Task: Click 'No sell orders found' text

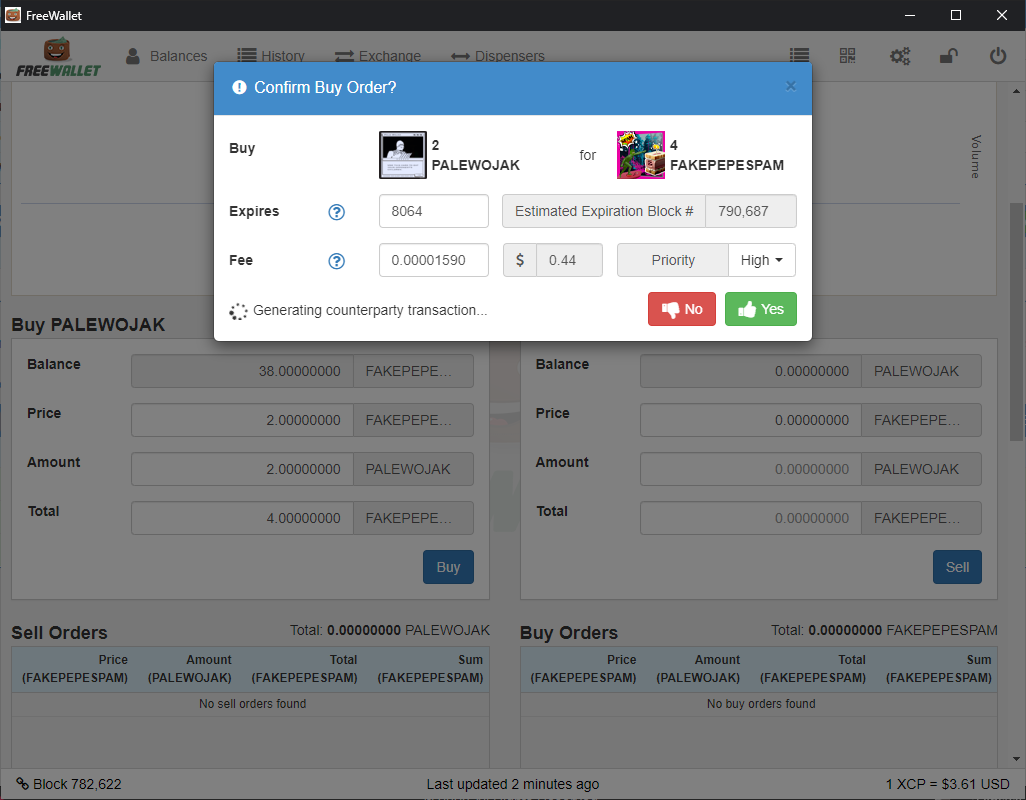Action: point(253,704)
